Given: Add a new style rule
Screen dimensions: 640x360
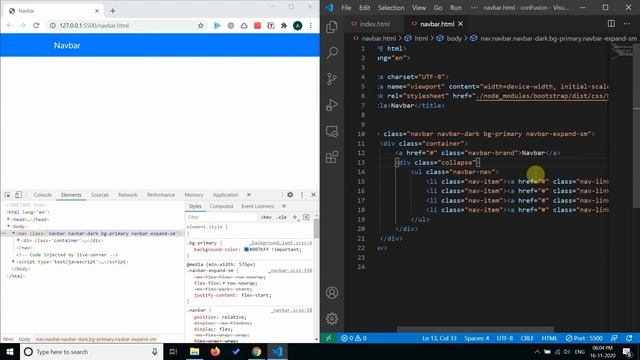Looking at the screenshot, I should click(295, 217).
